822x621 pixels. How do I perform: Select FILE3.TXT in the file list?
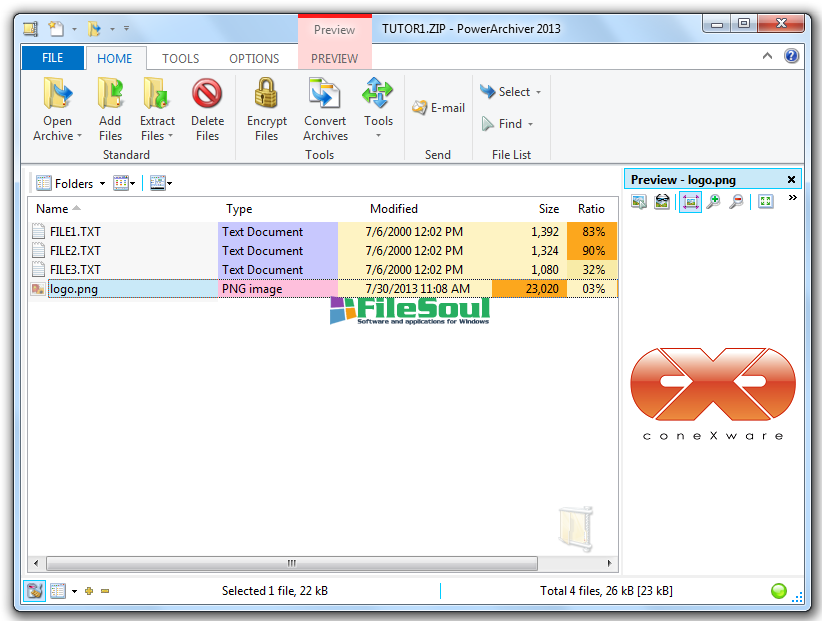pos(75,269)
